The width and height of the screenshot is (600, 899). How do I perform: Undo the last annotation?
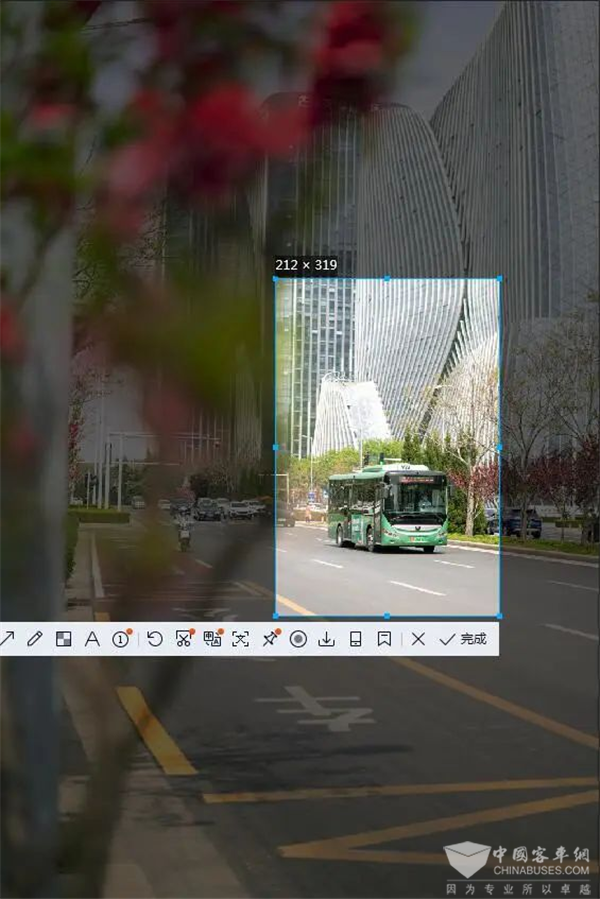(x=155, y=639)
